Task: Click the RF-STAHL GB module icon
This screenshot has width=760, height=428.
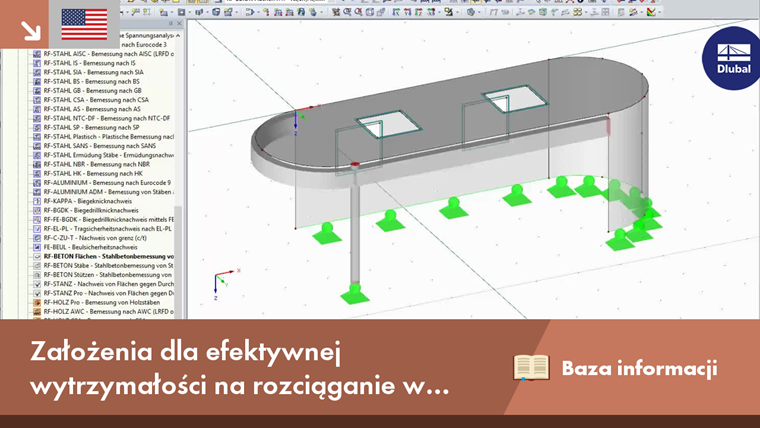Action: pyautogui.click(x=37, y=91)
